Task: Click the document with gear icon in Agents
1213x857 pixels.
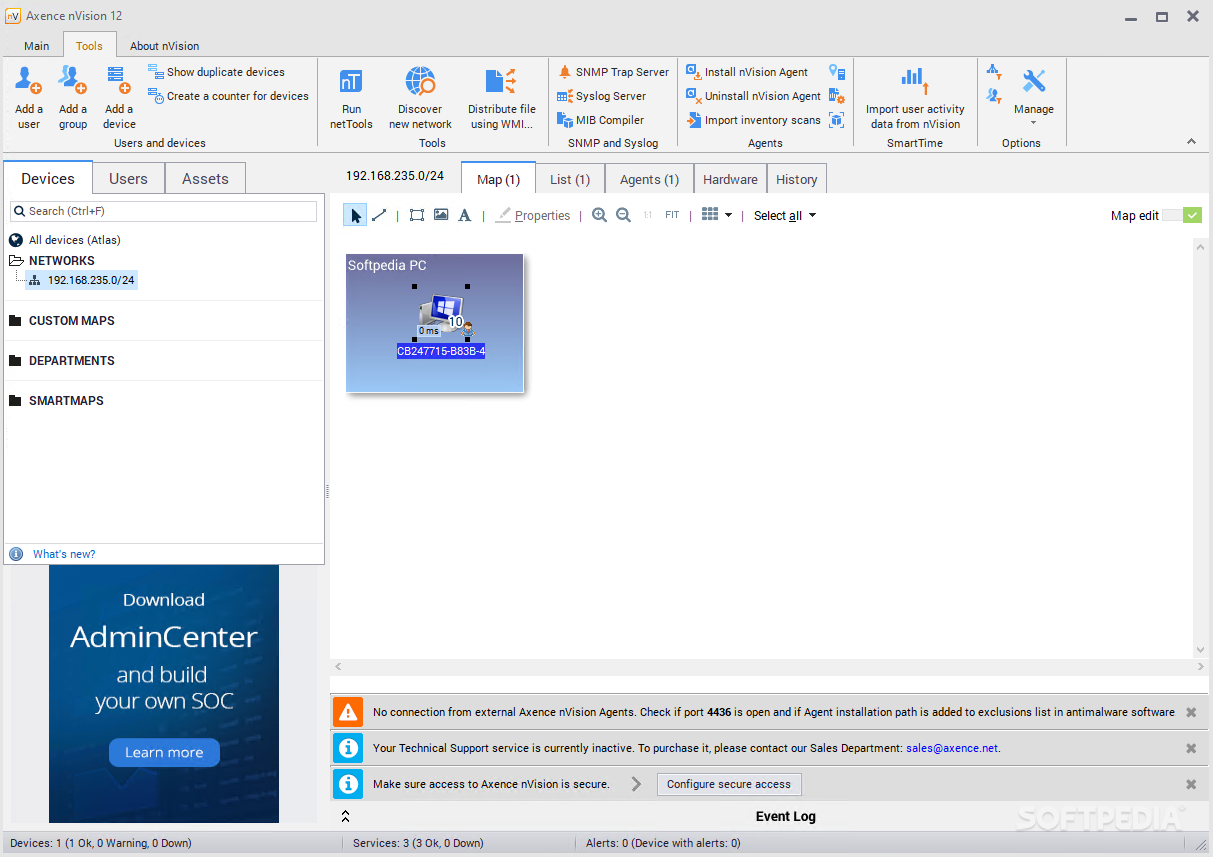Action: (x=837, y=96)
